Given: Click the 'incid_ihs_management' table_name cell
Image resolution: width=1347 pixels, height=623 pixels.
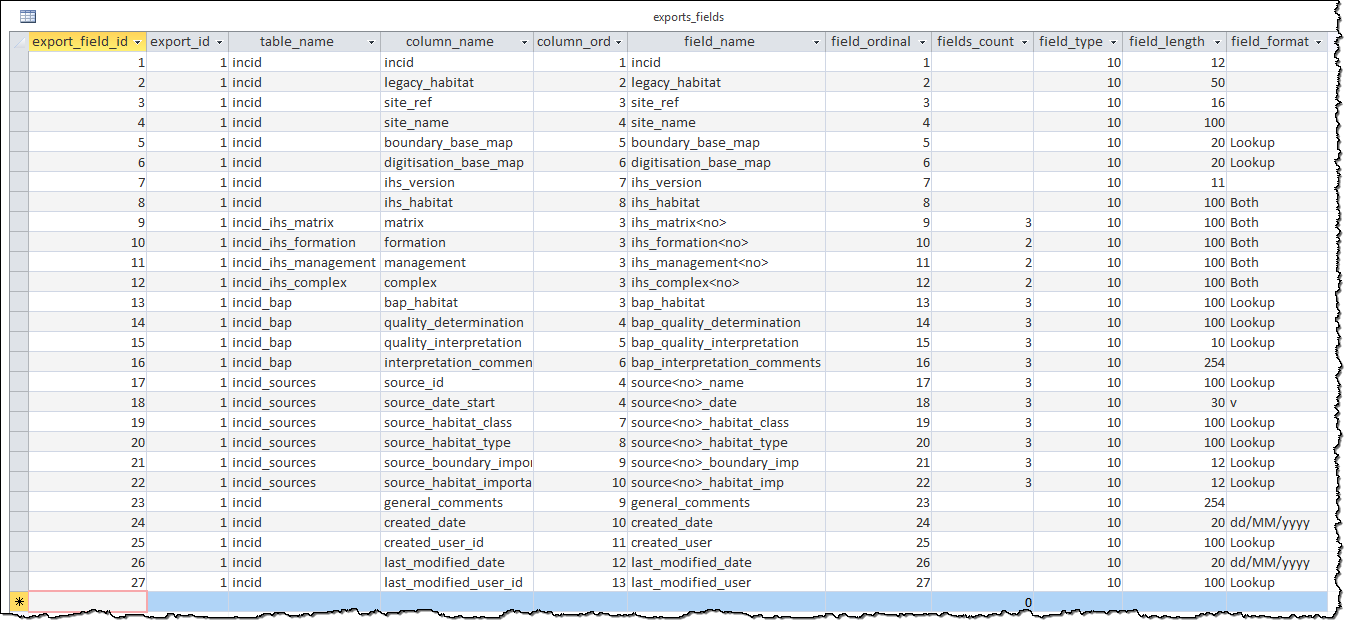Looking at the screenshot, I should 305,262.
